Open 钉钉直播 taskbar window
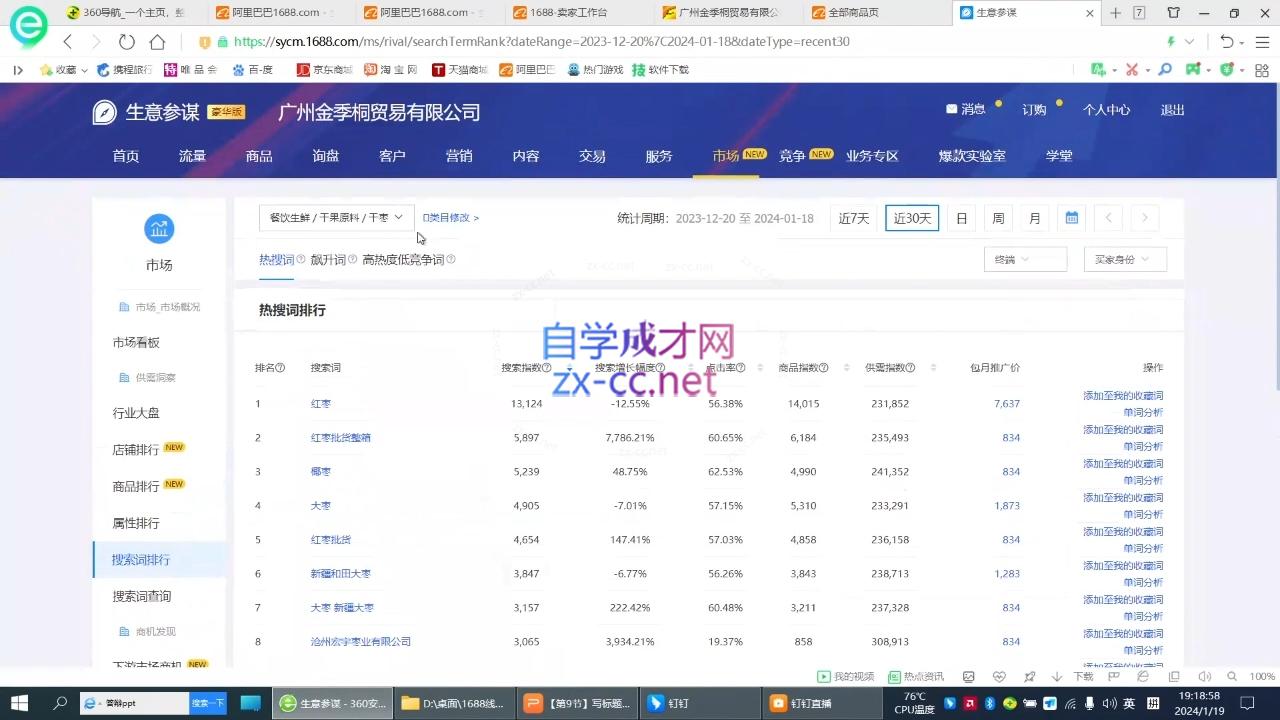1280x720 pixels. (823, 703)
